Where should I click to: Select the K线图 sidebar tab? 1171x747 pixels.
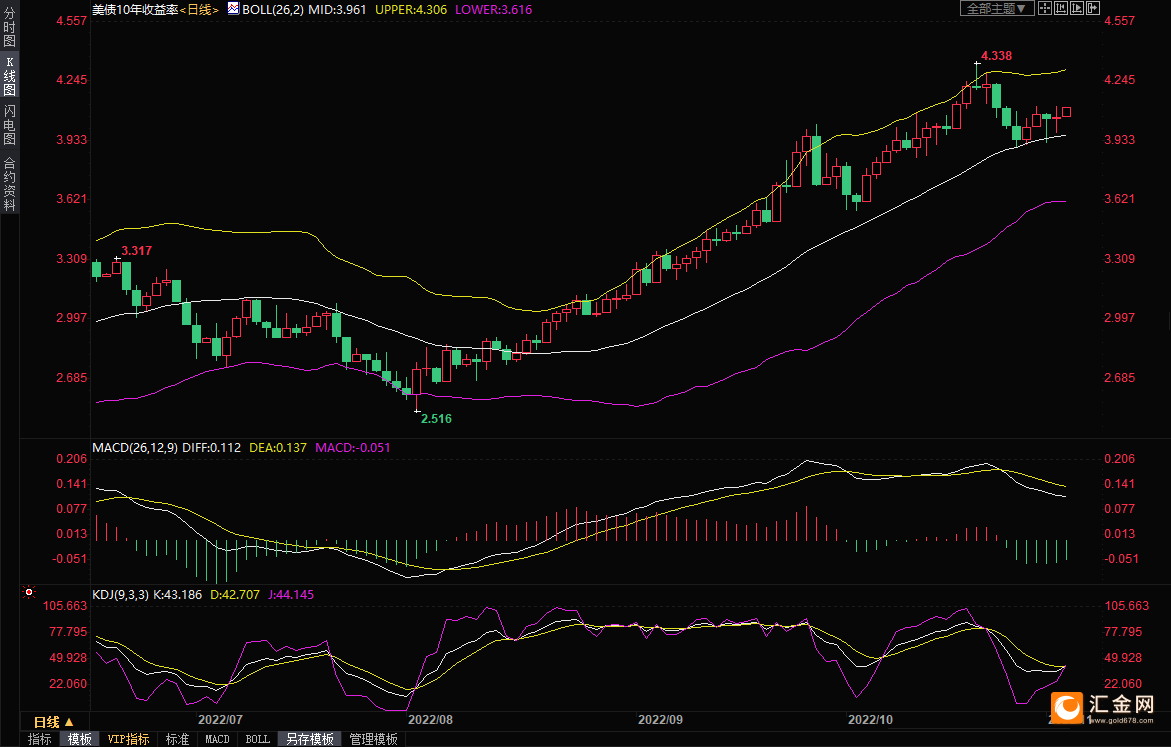coord(10,75)
